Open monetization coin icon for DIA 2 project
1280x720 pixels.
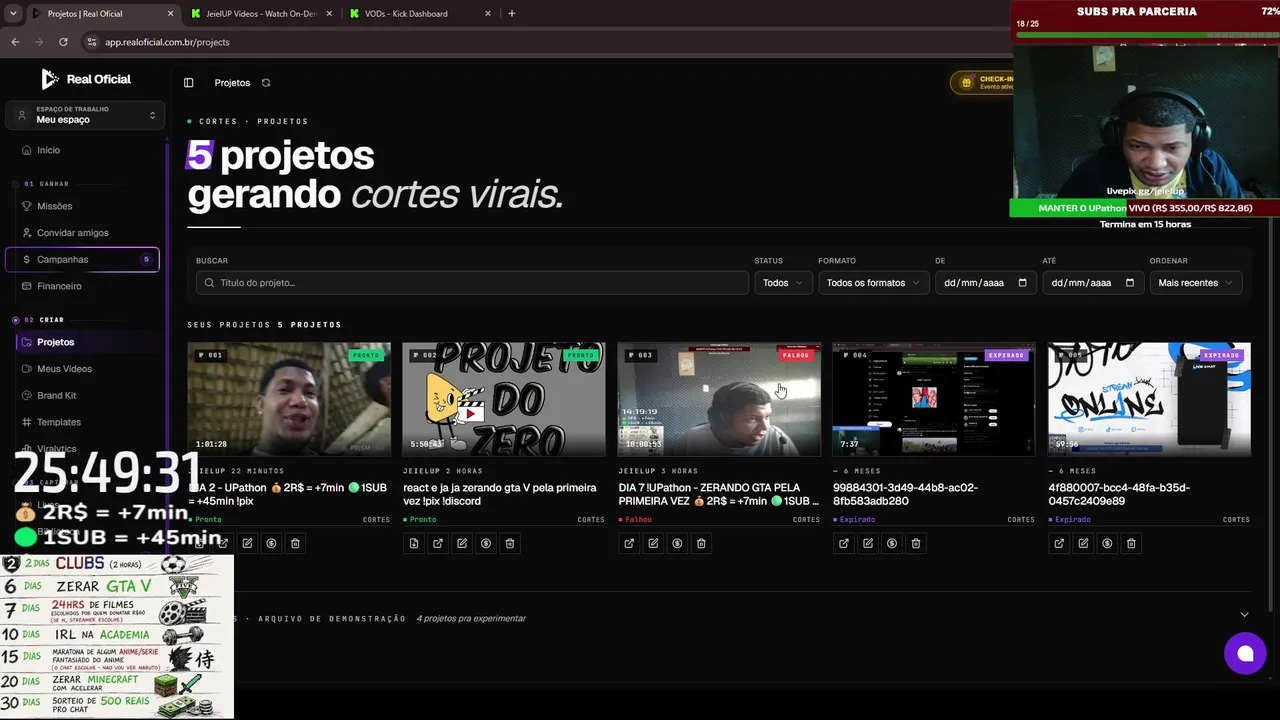point(271,543)
